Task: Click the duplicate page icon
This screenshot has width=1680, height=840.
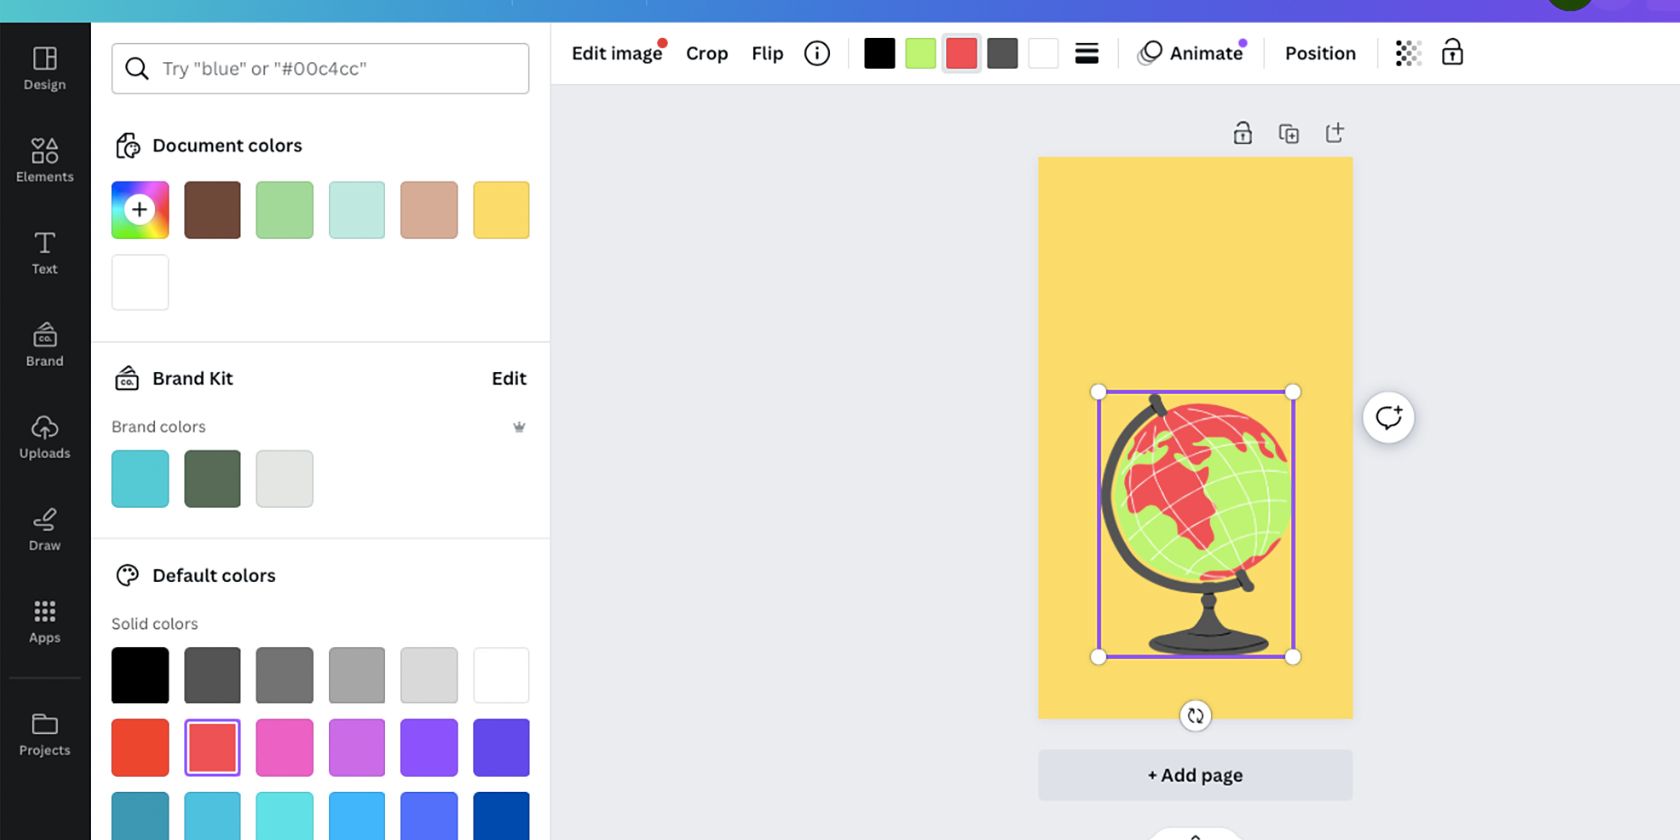Action: (x=1289, y=133)
